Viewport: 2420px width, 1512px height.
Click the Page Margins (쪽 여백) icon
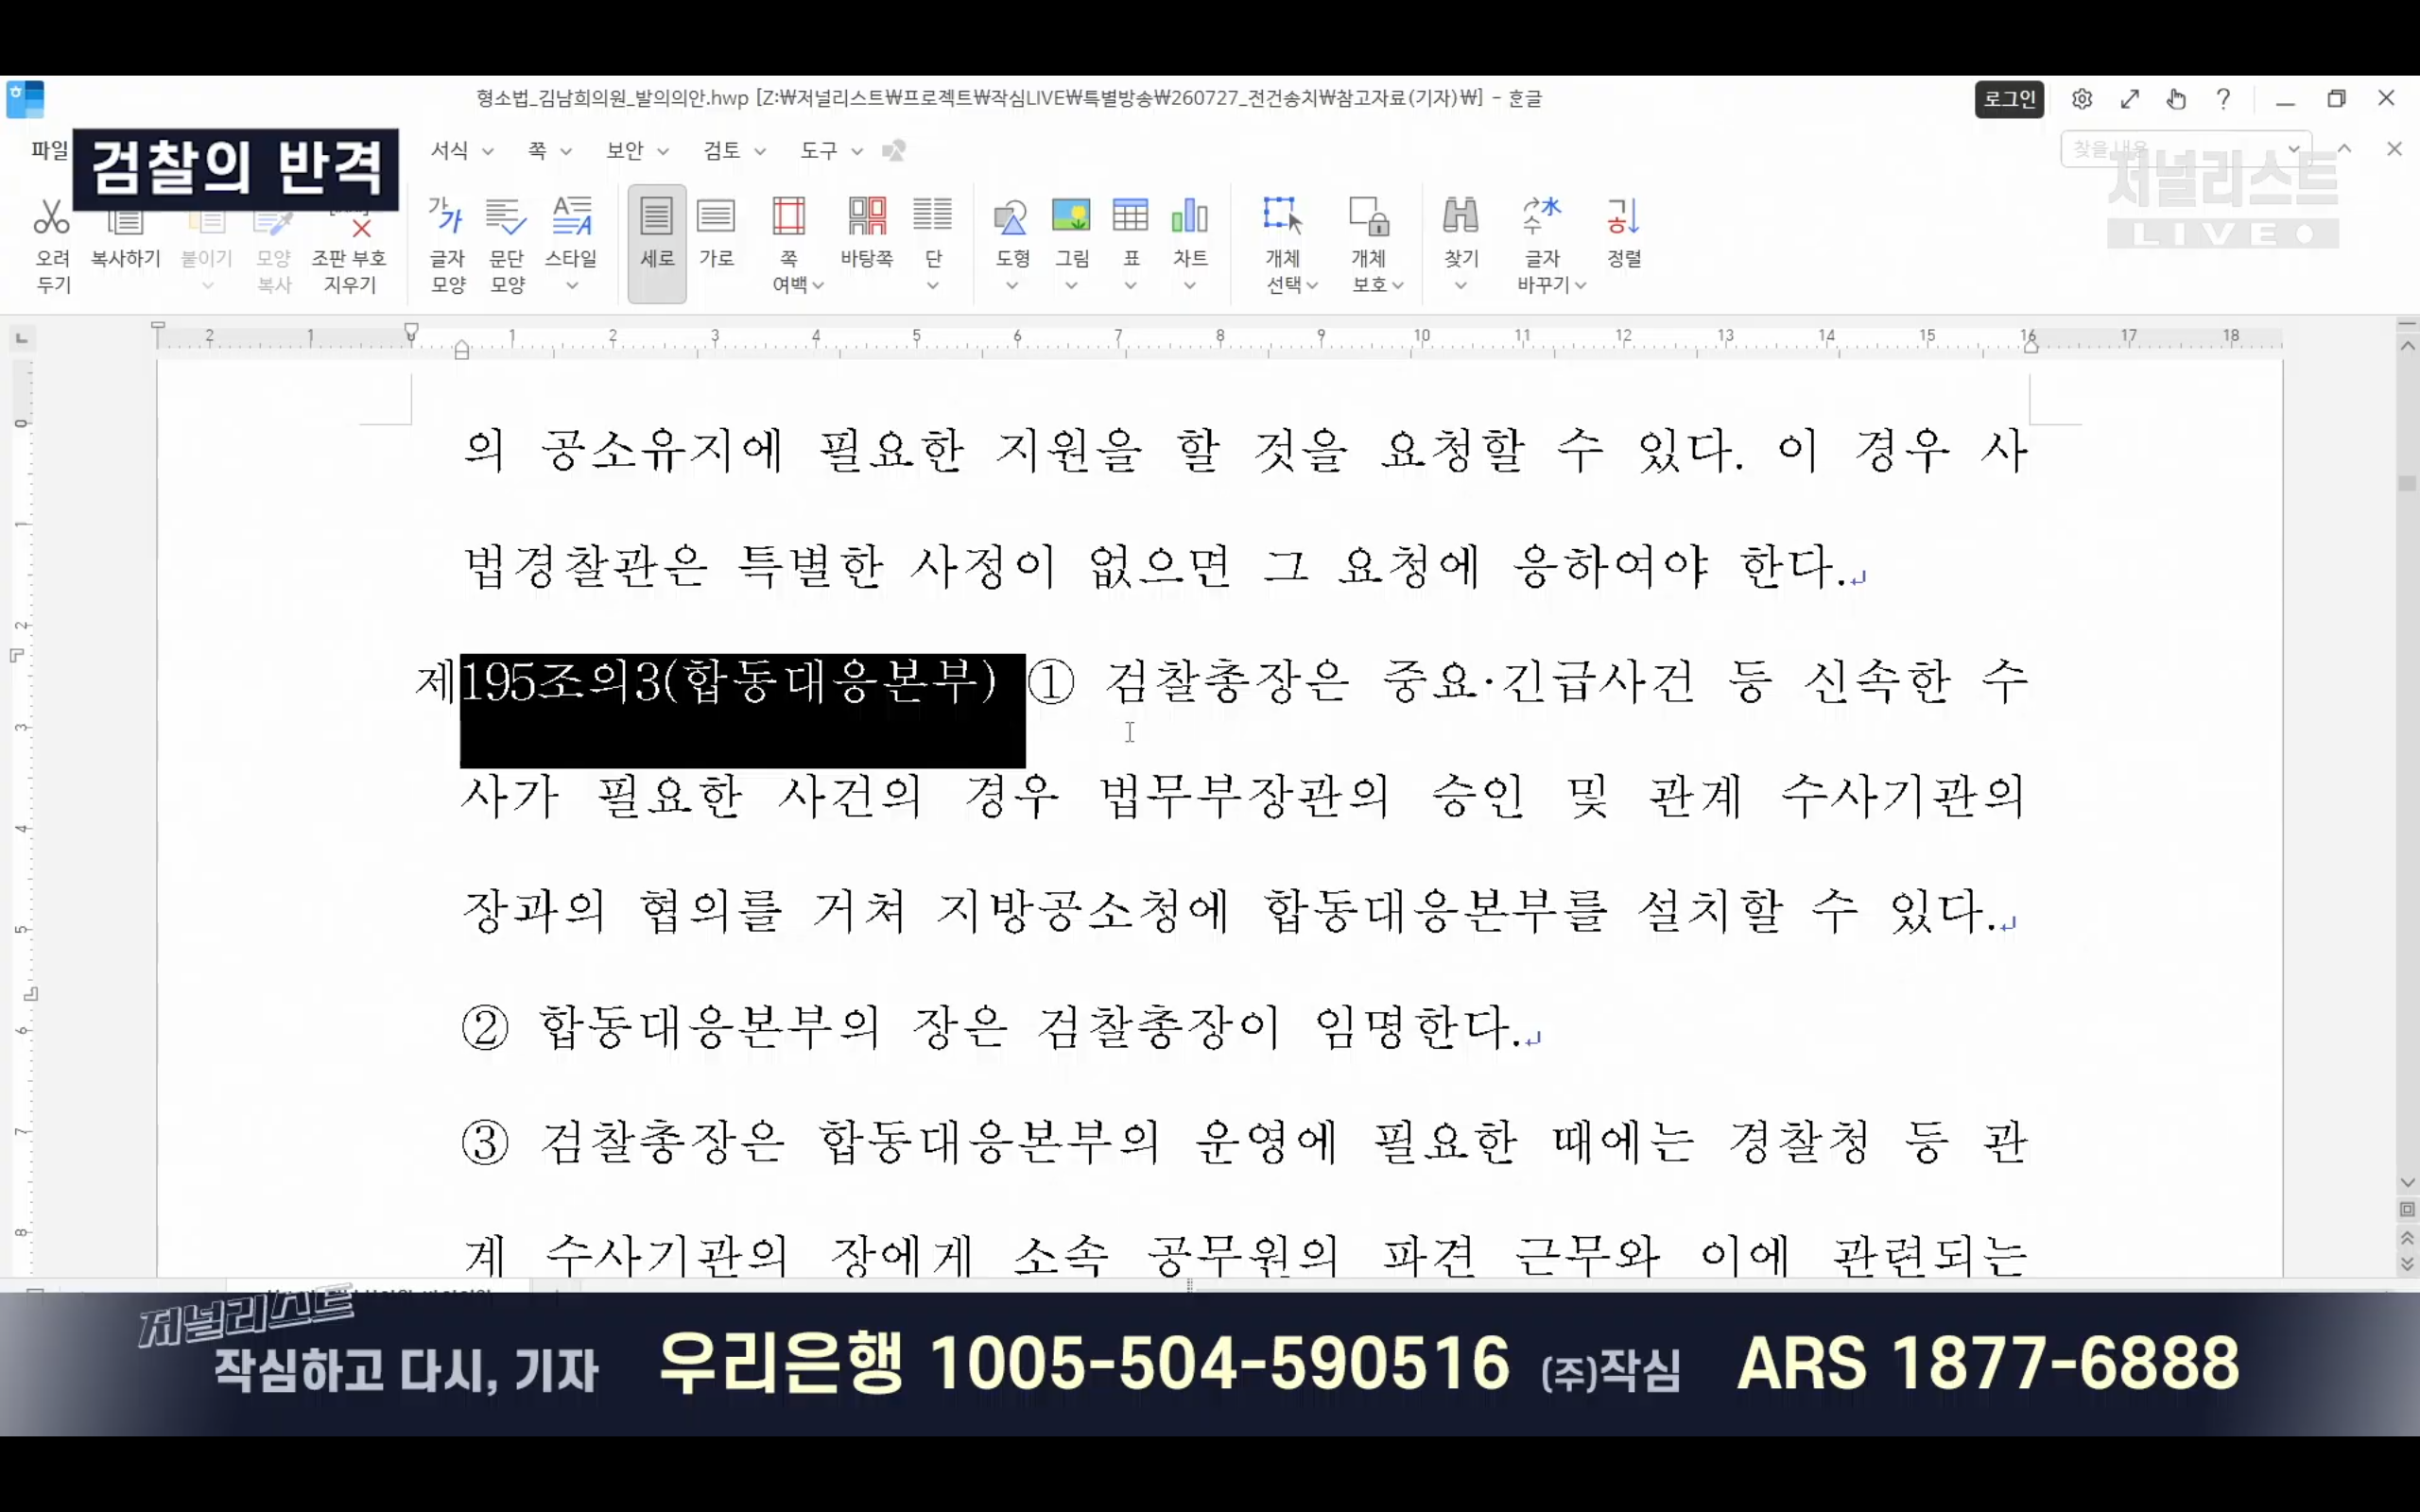click(x=789, y=215)
